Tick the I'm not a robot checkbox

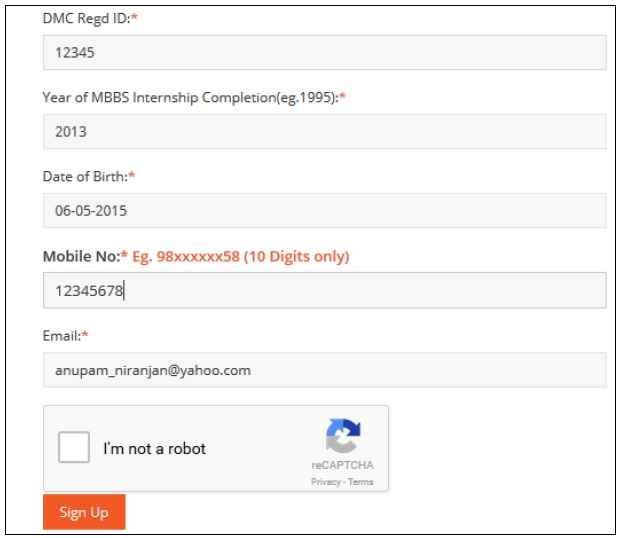[x=74, y=448]
